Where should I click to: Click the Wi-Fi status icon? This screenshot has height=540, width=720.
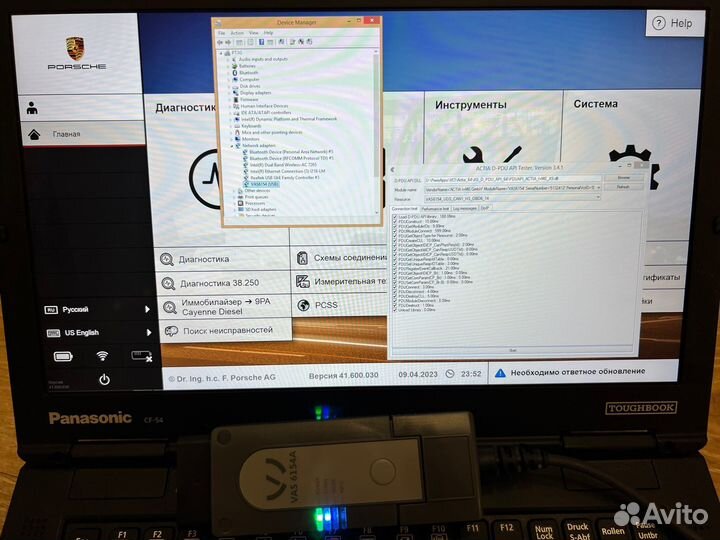tap(102, 355)
